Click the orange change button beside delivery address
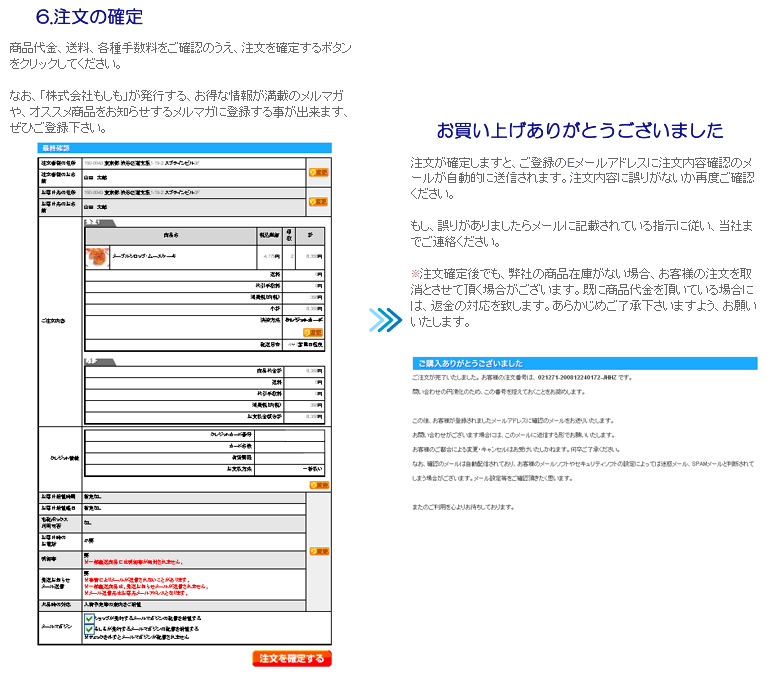 click(318, 201)
